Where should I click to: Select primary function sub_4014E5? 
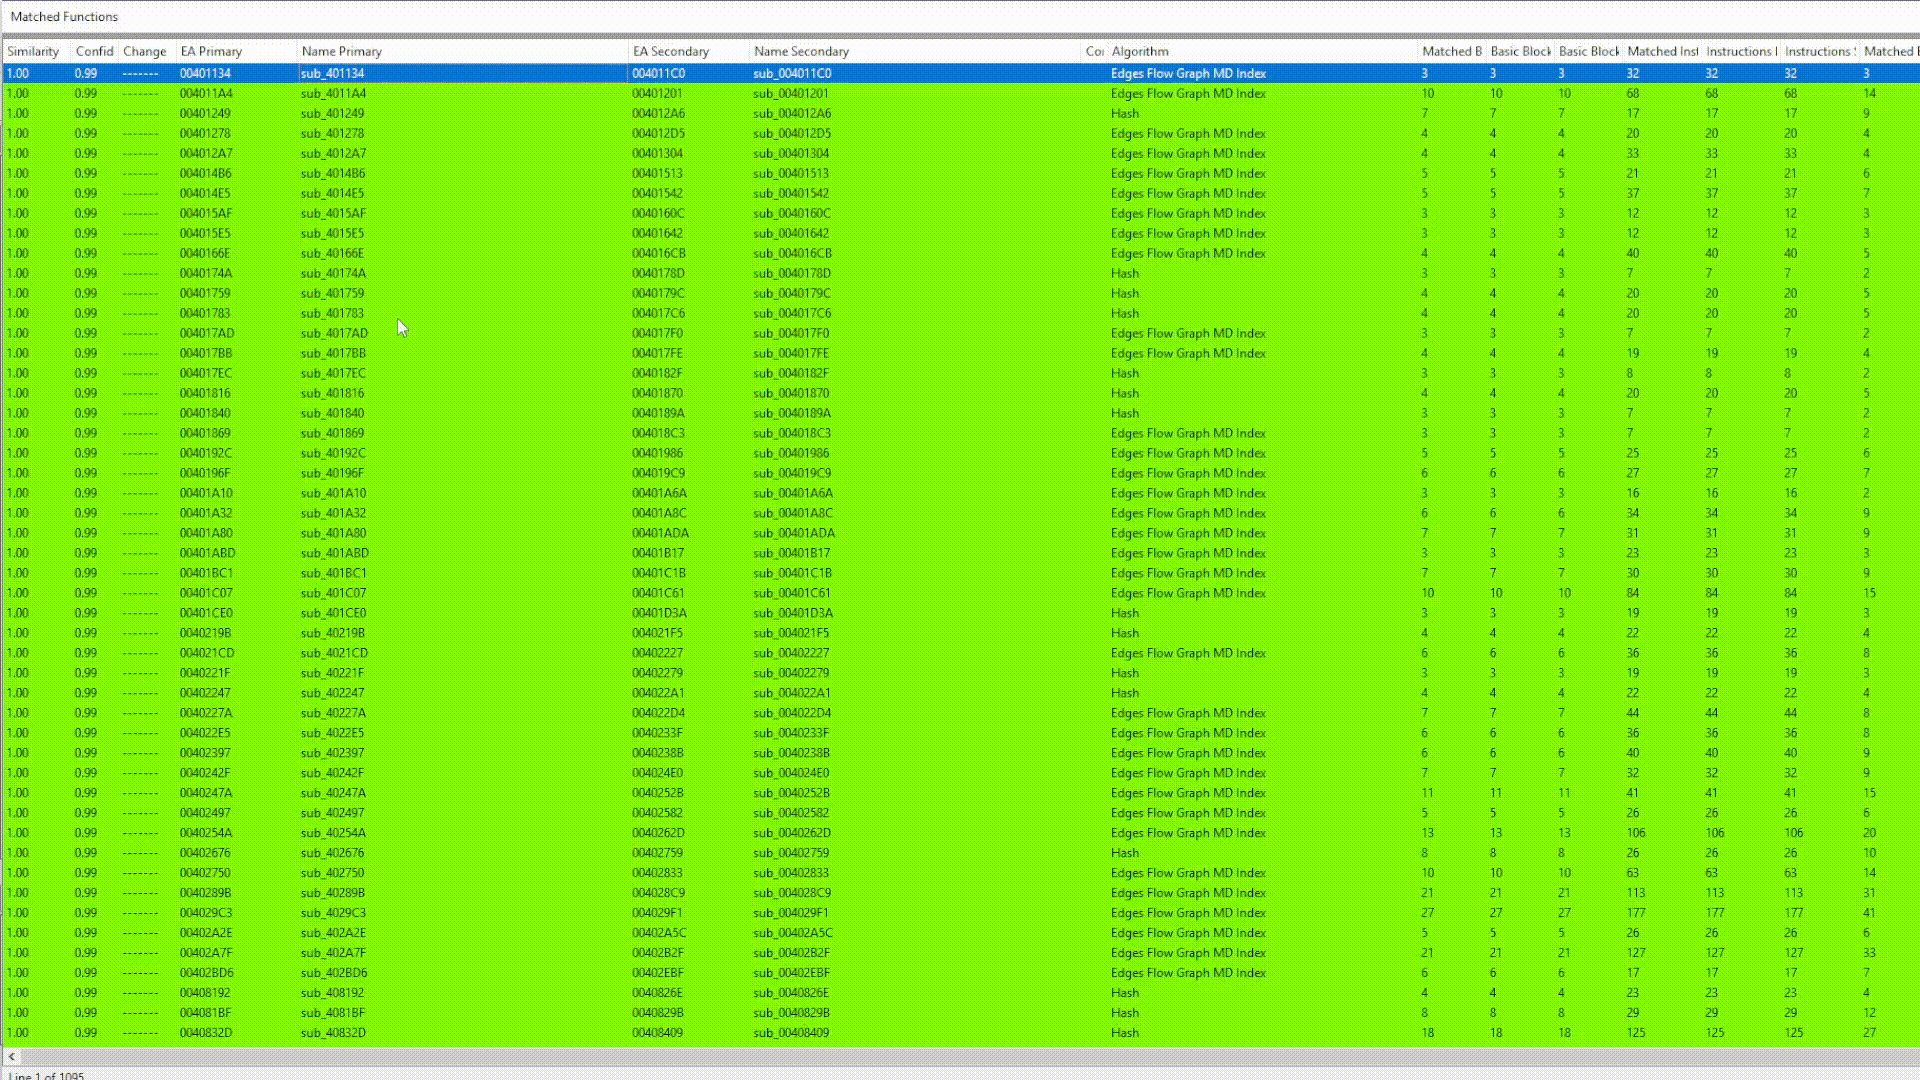click(x=332, y=193)
